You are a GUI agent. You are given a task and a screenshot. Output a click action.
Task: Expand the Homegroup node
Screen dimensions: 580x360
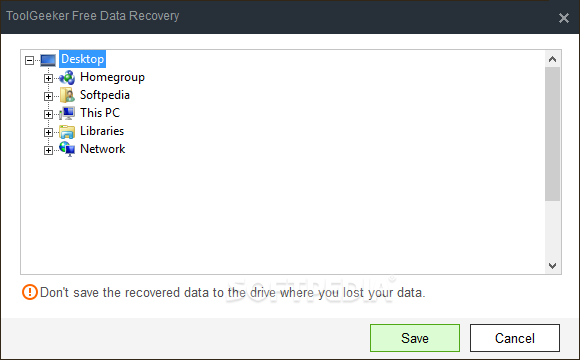tap(48, 78)
